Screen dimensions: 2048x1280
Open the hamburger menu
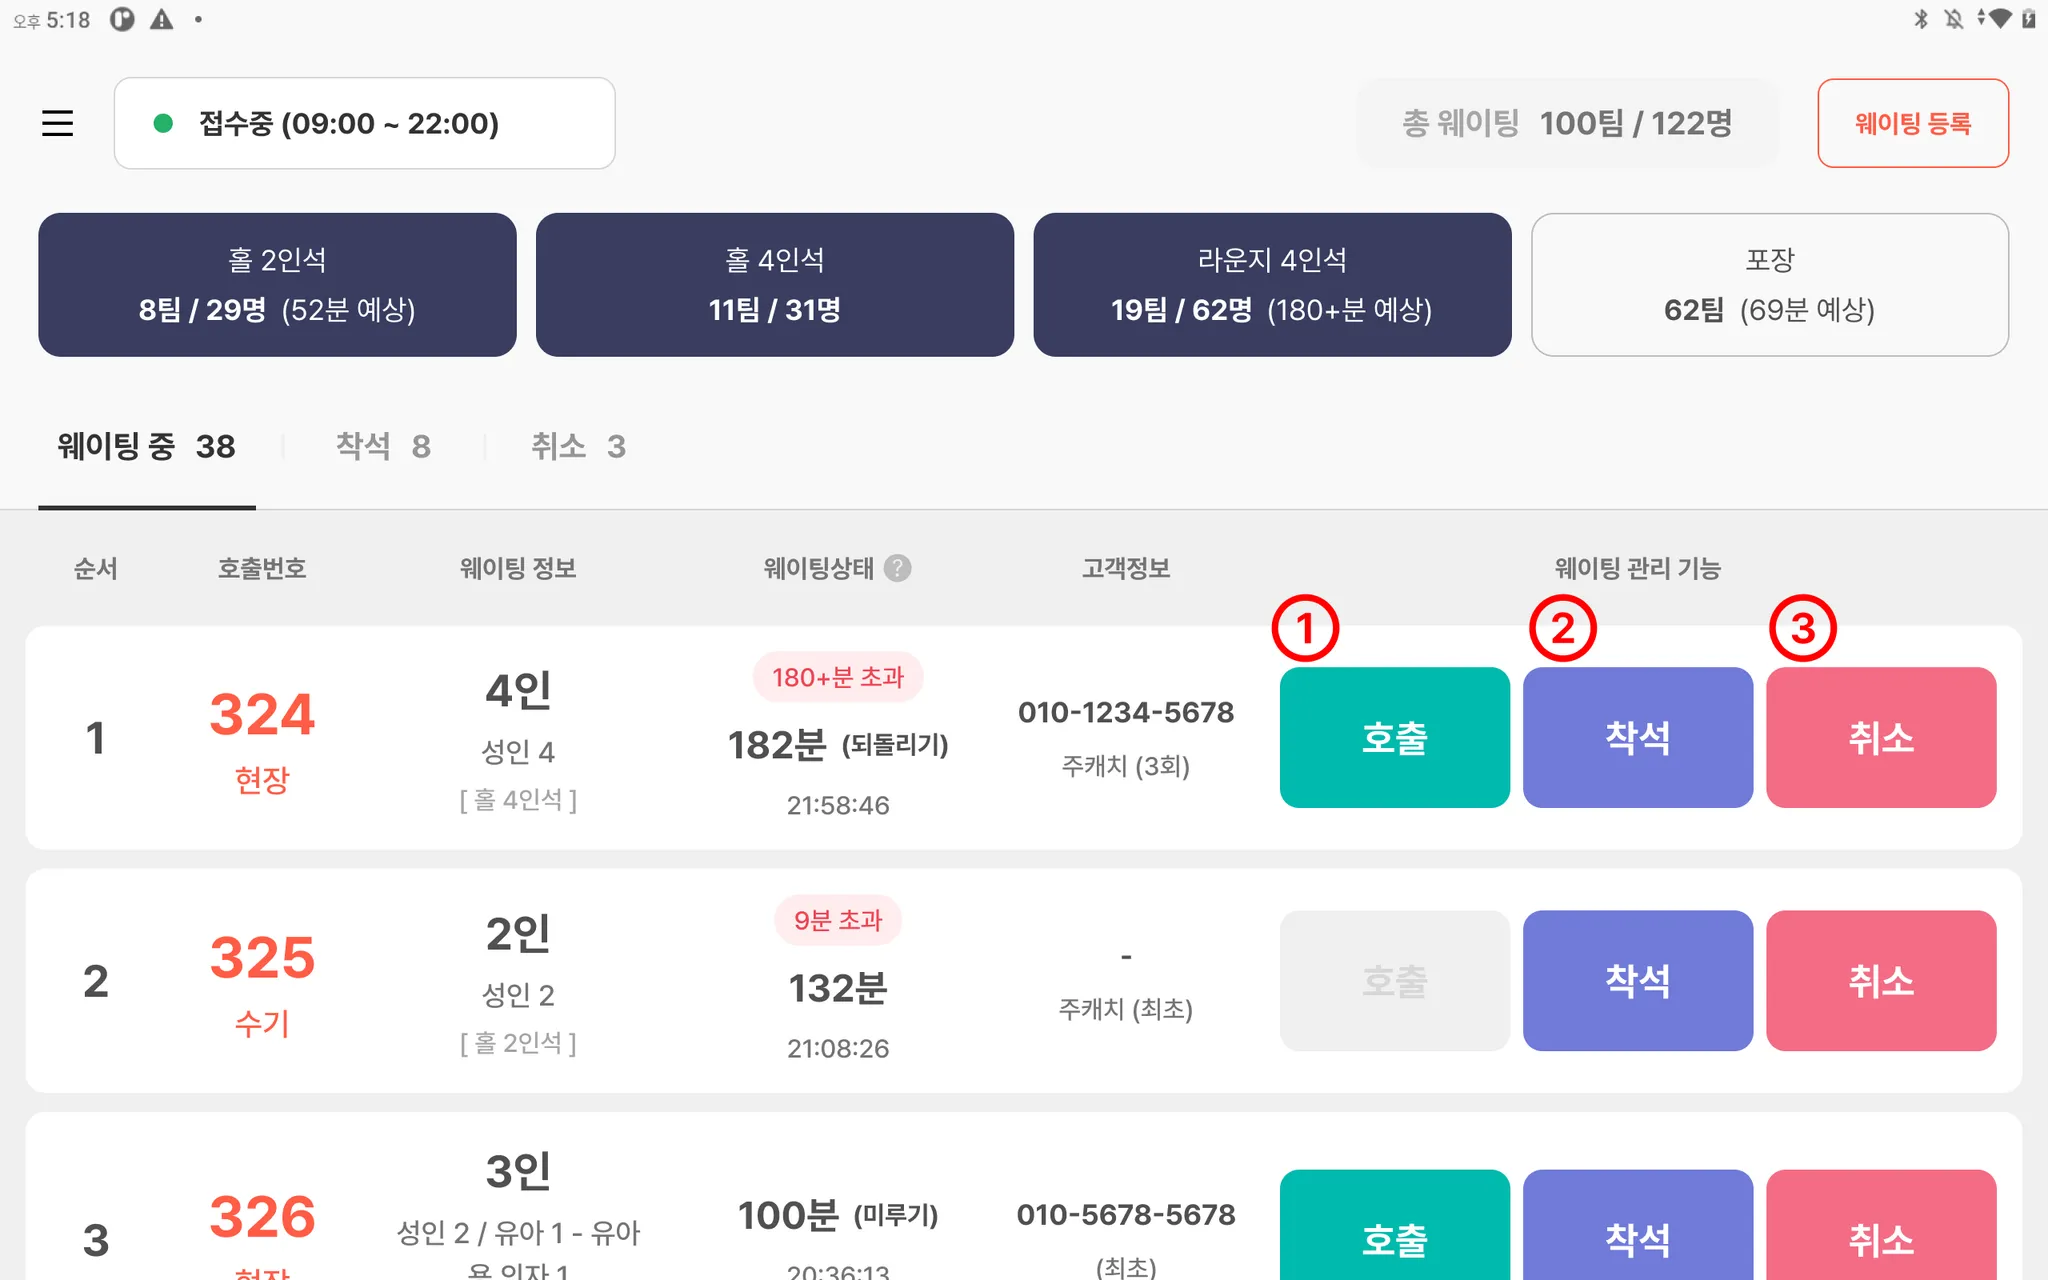(x=57, y=123)
